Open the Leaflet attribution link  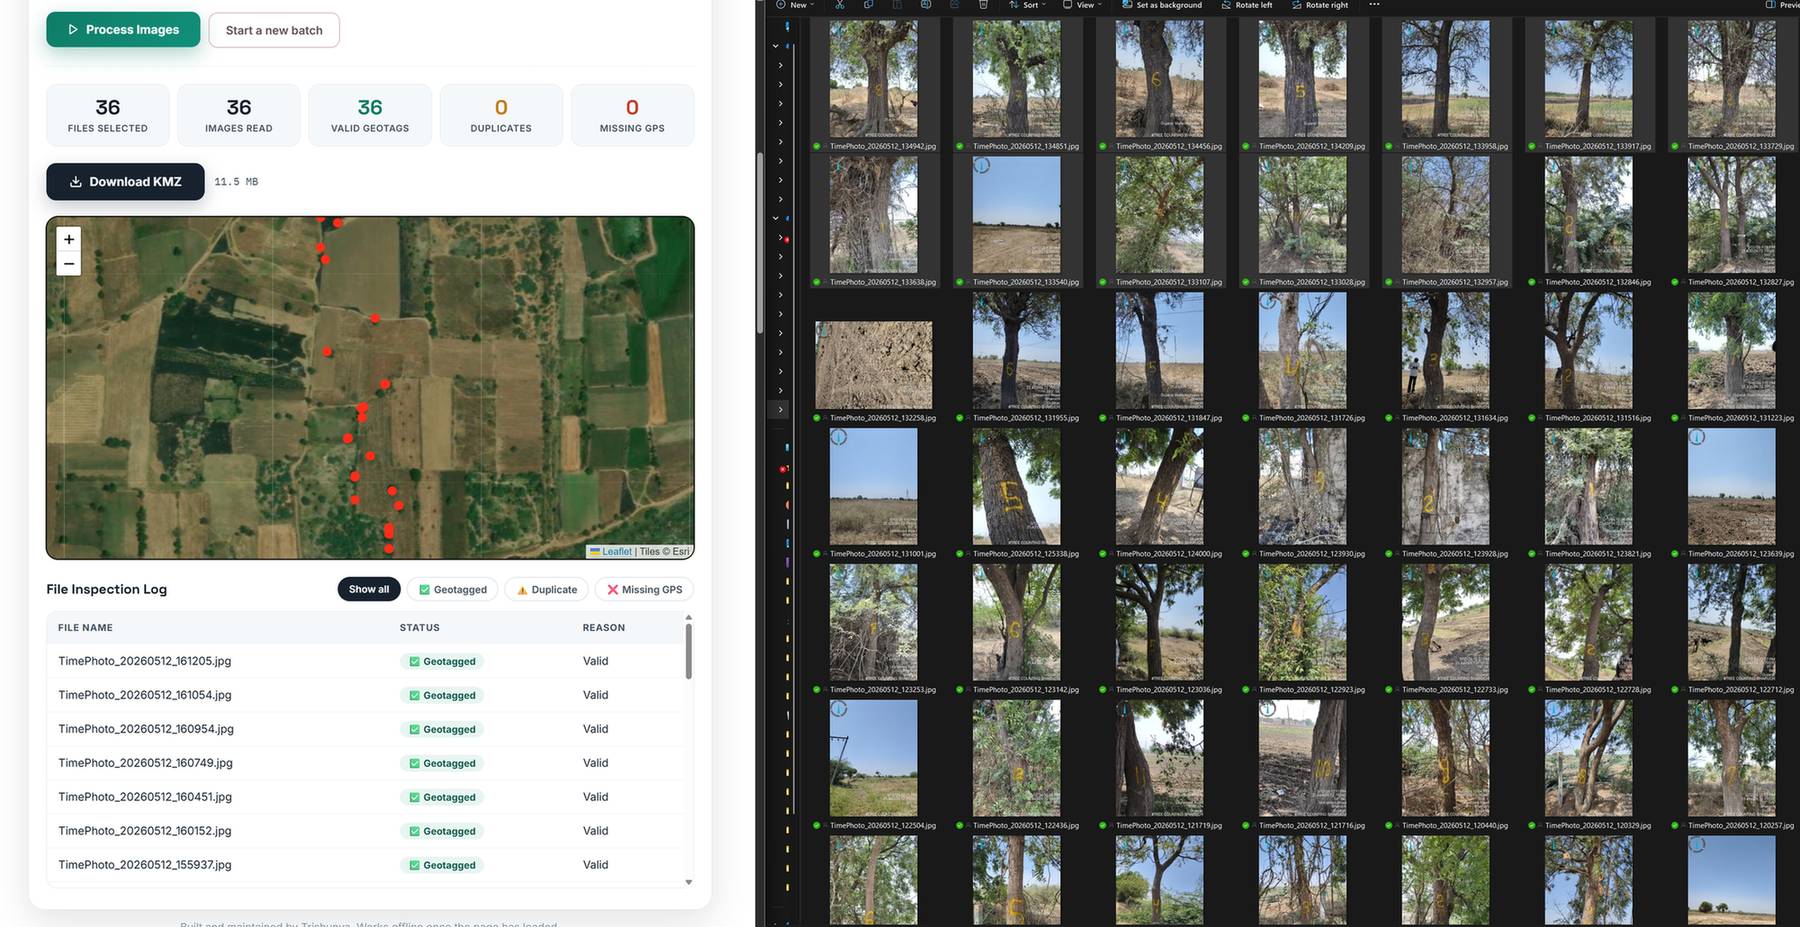616,552
